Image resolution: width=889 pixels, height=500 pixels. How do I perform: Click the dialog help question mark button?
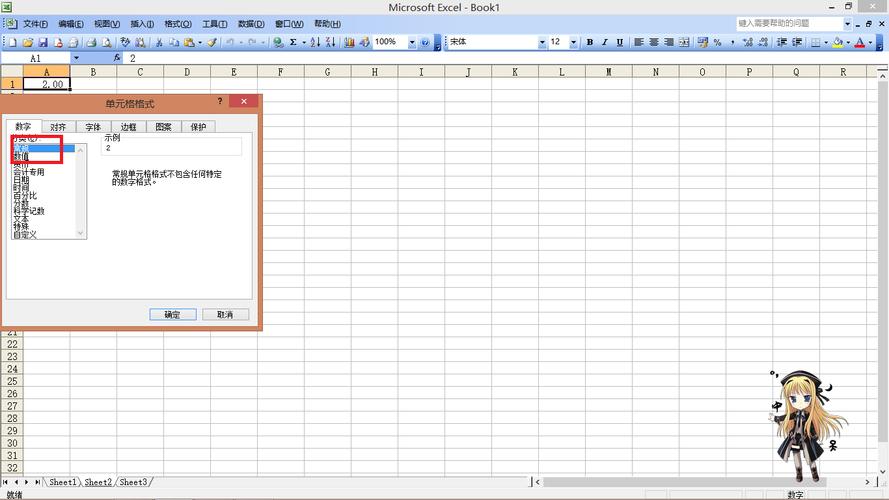tap(220, 101)
